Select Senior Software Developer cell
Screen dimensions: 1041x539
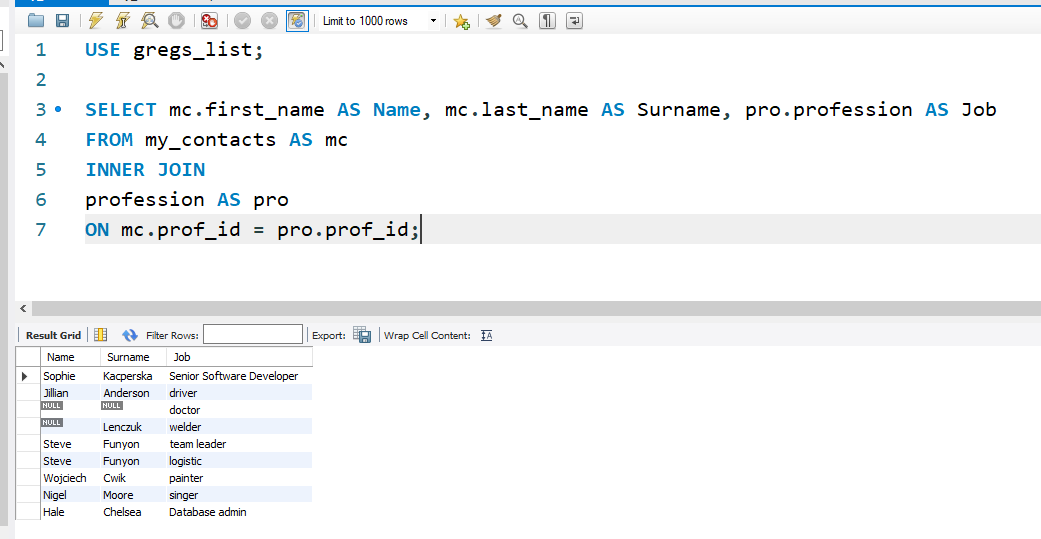pos(239,376)
